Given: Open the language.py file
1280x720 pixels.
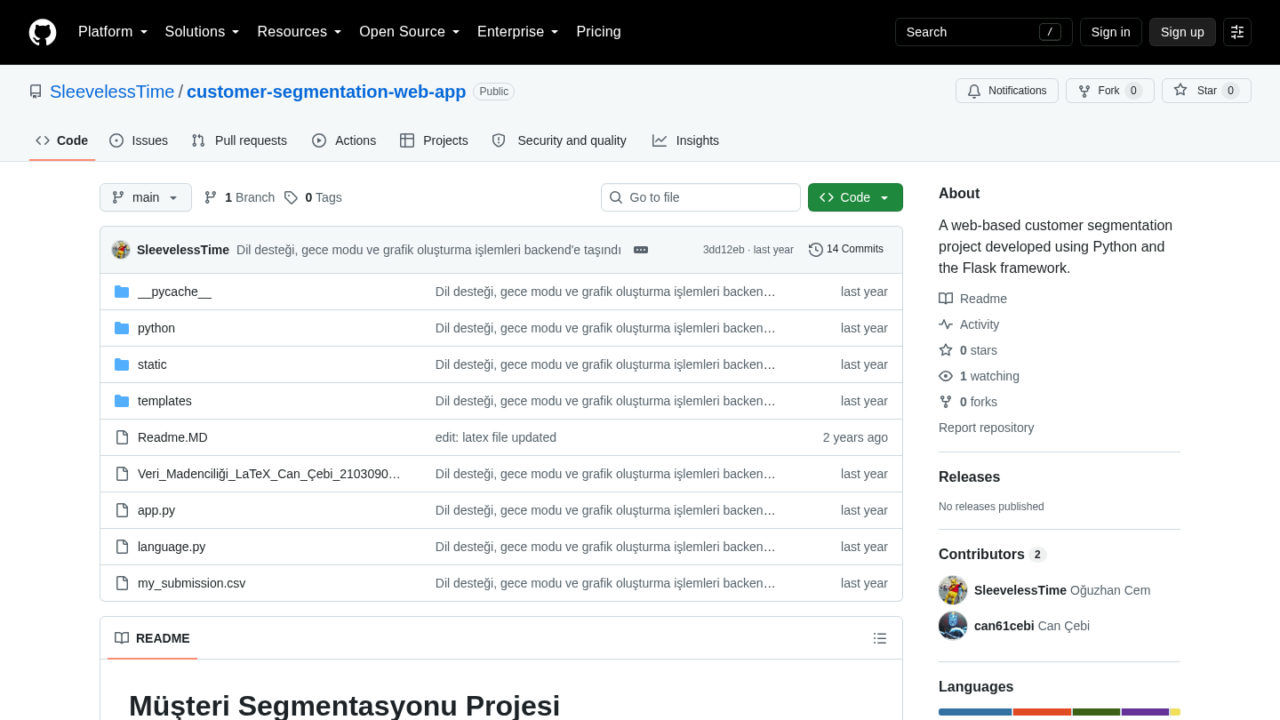Looking at the screenshot, I should click(172, 547).
